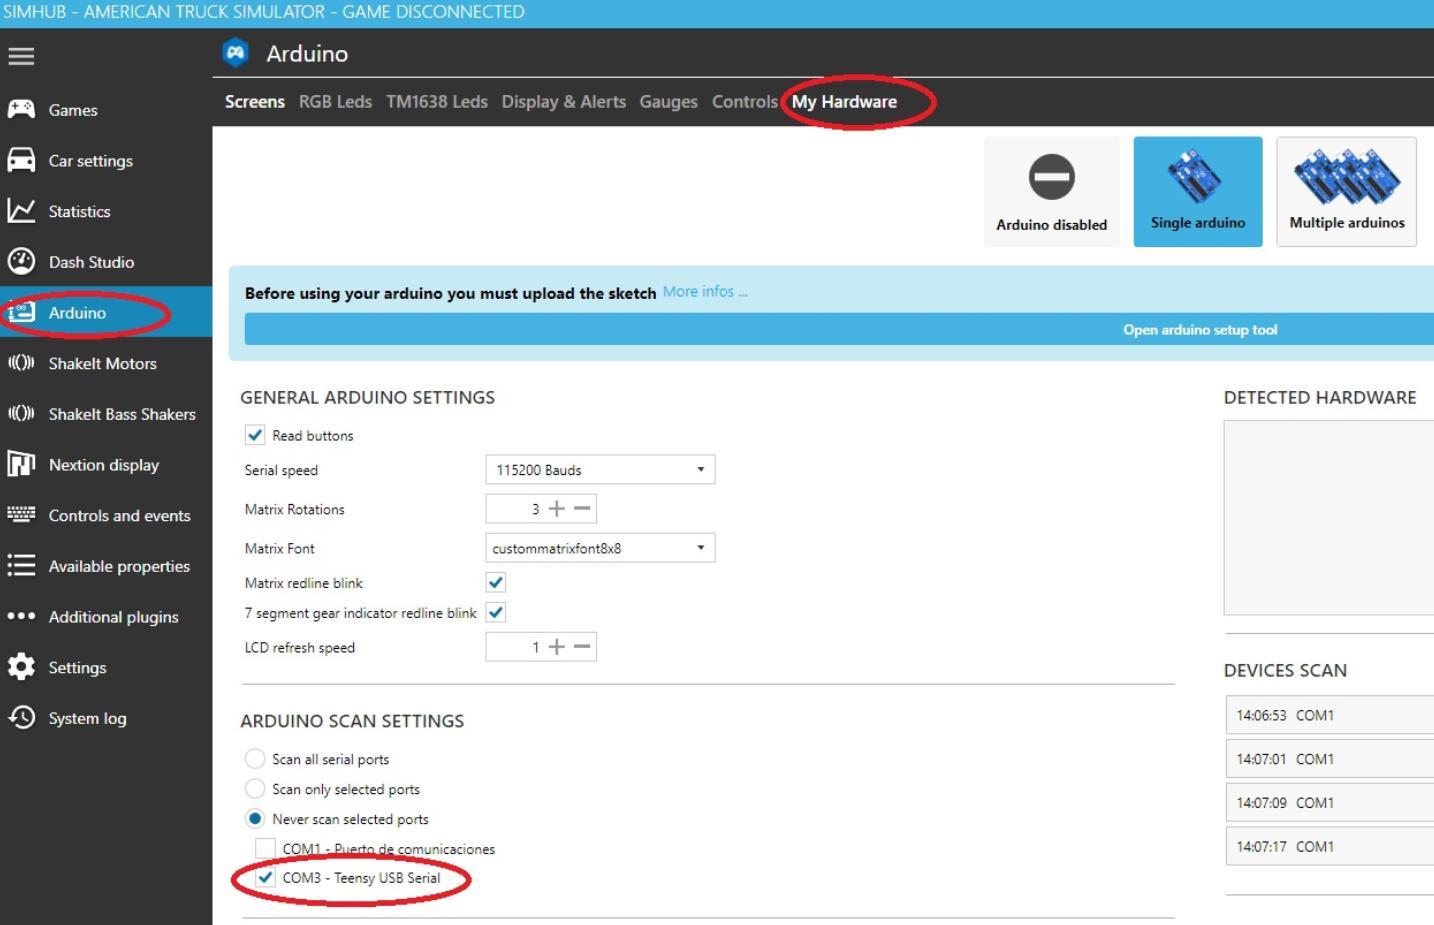1434x925 pixels.
Task: Open the Controls tab
Action: [745, 102]
